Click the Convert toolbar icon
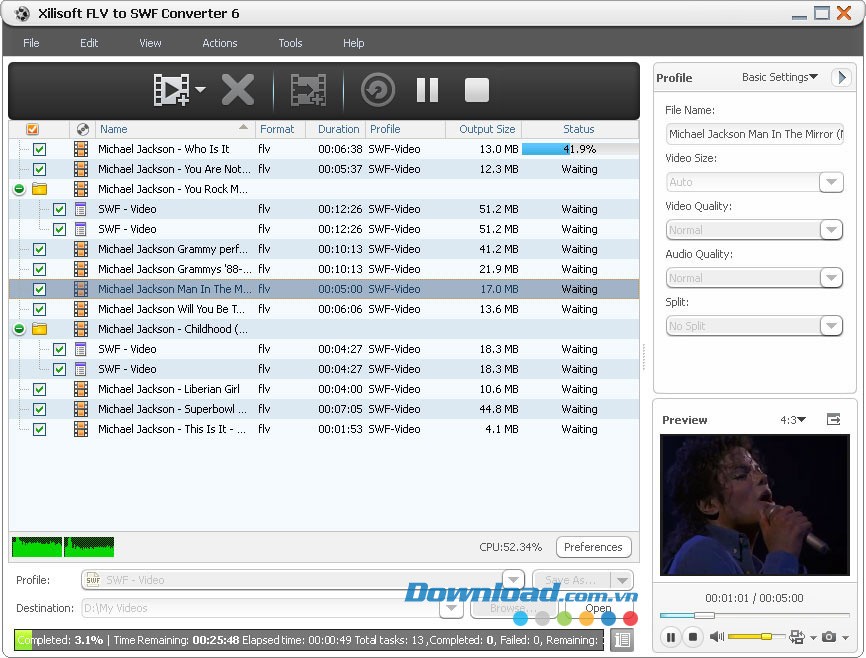 [308, 88]
